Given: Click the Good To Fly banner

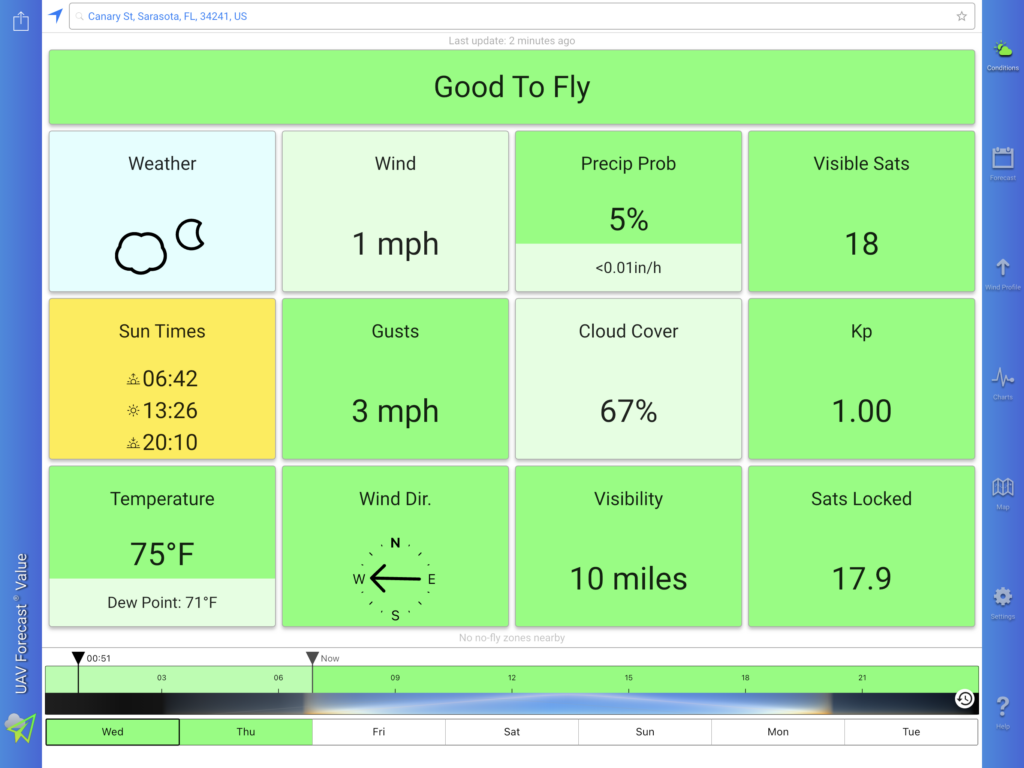Looking at the screenshot, I should pos(512,87).
